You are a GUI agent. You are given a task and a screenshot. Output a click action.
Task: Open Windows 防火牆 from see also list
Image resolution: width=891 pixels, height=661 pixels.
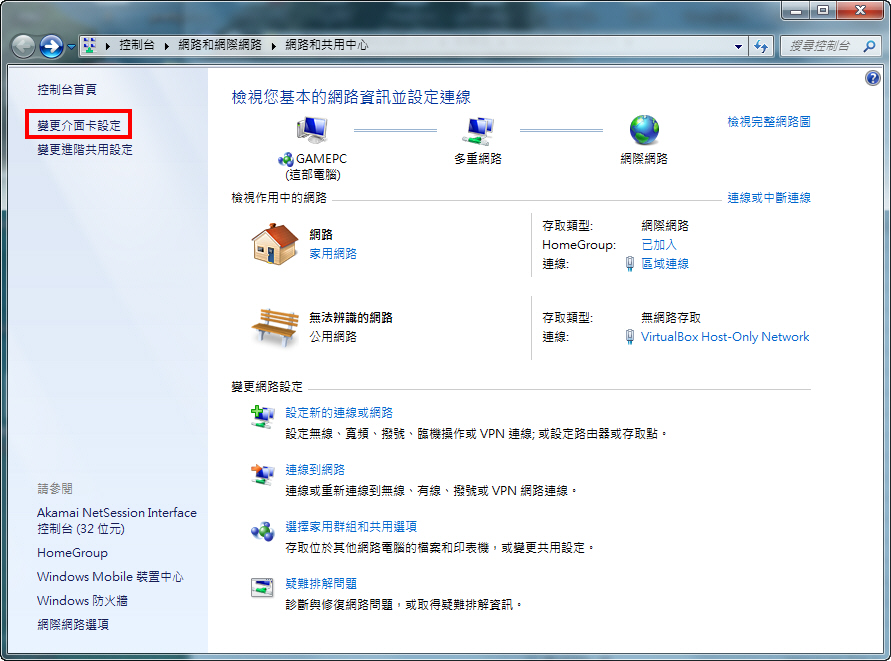pos(82,601)
